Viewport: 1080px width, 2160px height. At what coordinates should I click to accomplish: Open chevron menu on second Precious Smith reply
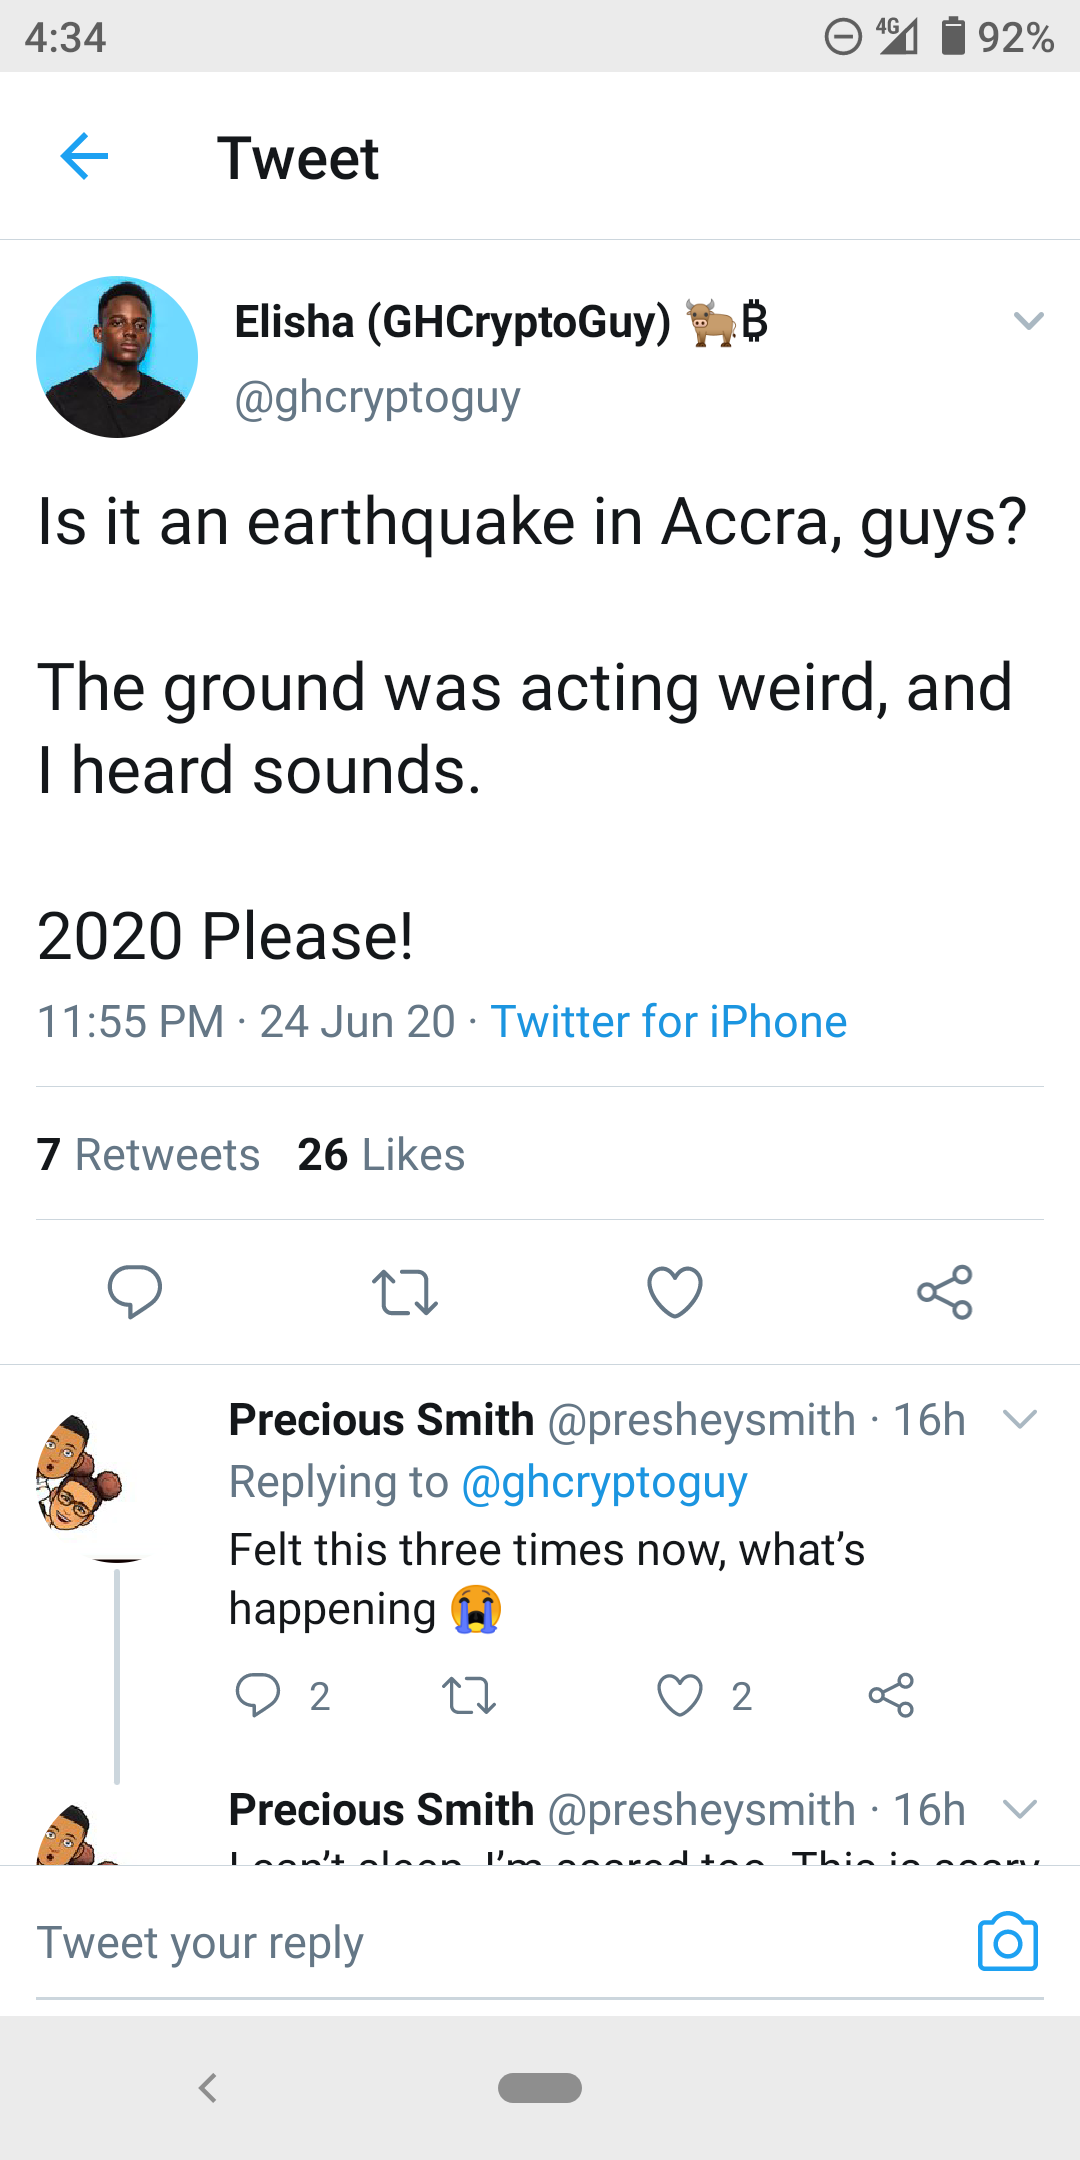point(1019,1809)
